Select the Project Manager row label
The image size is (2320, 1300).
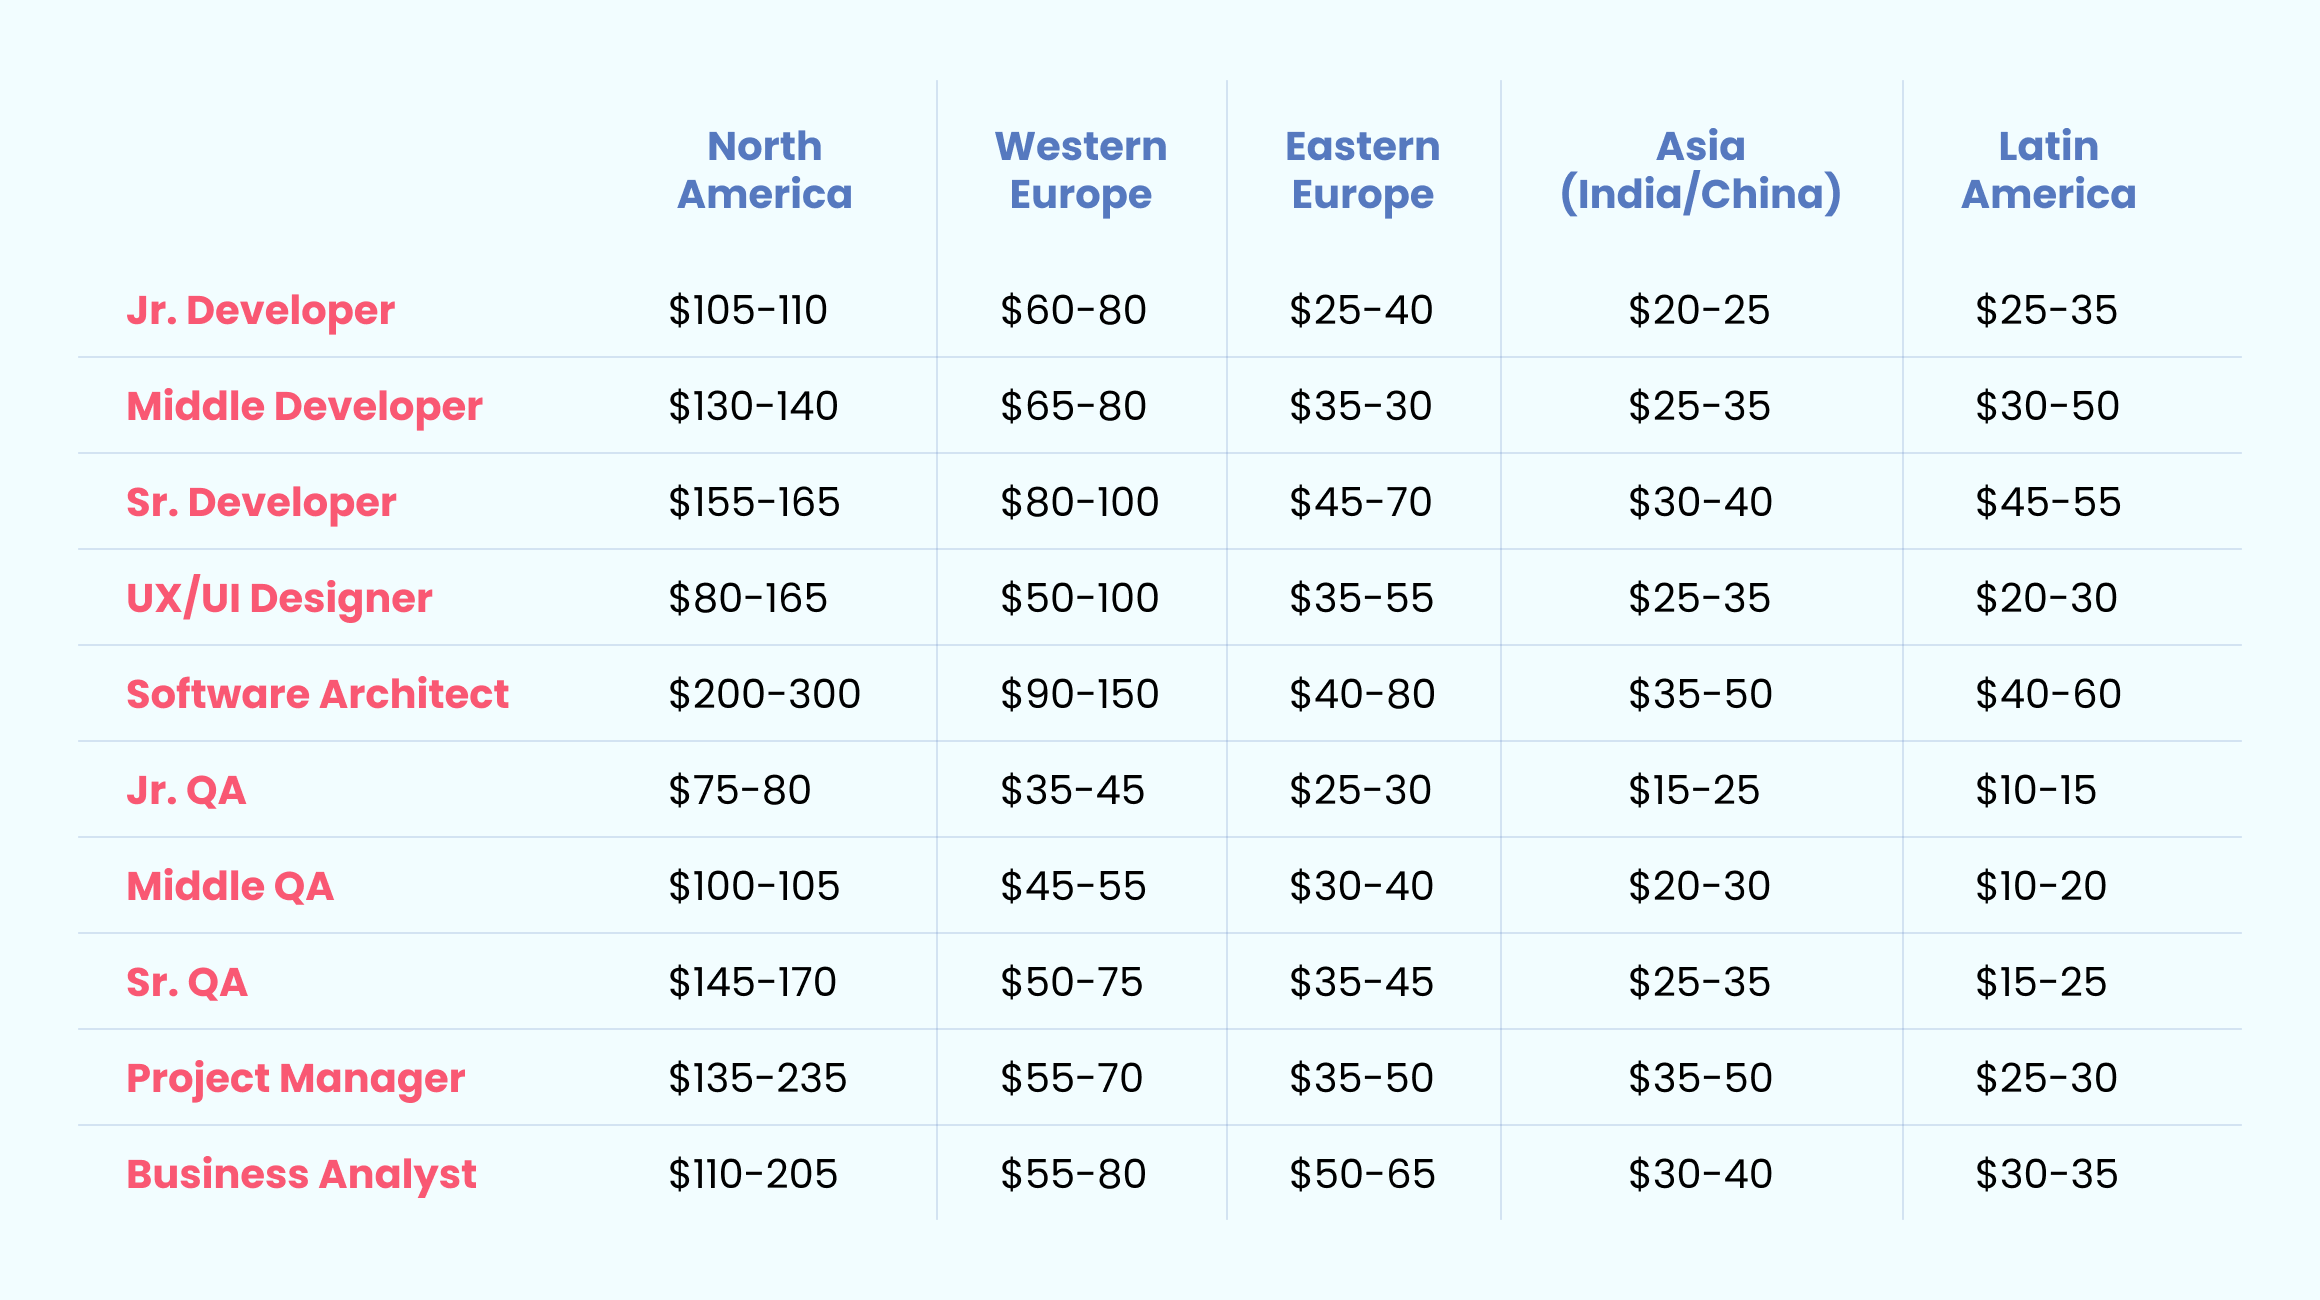point(296,1078)
